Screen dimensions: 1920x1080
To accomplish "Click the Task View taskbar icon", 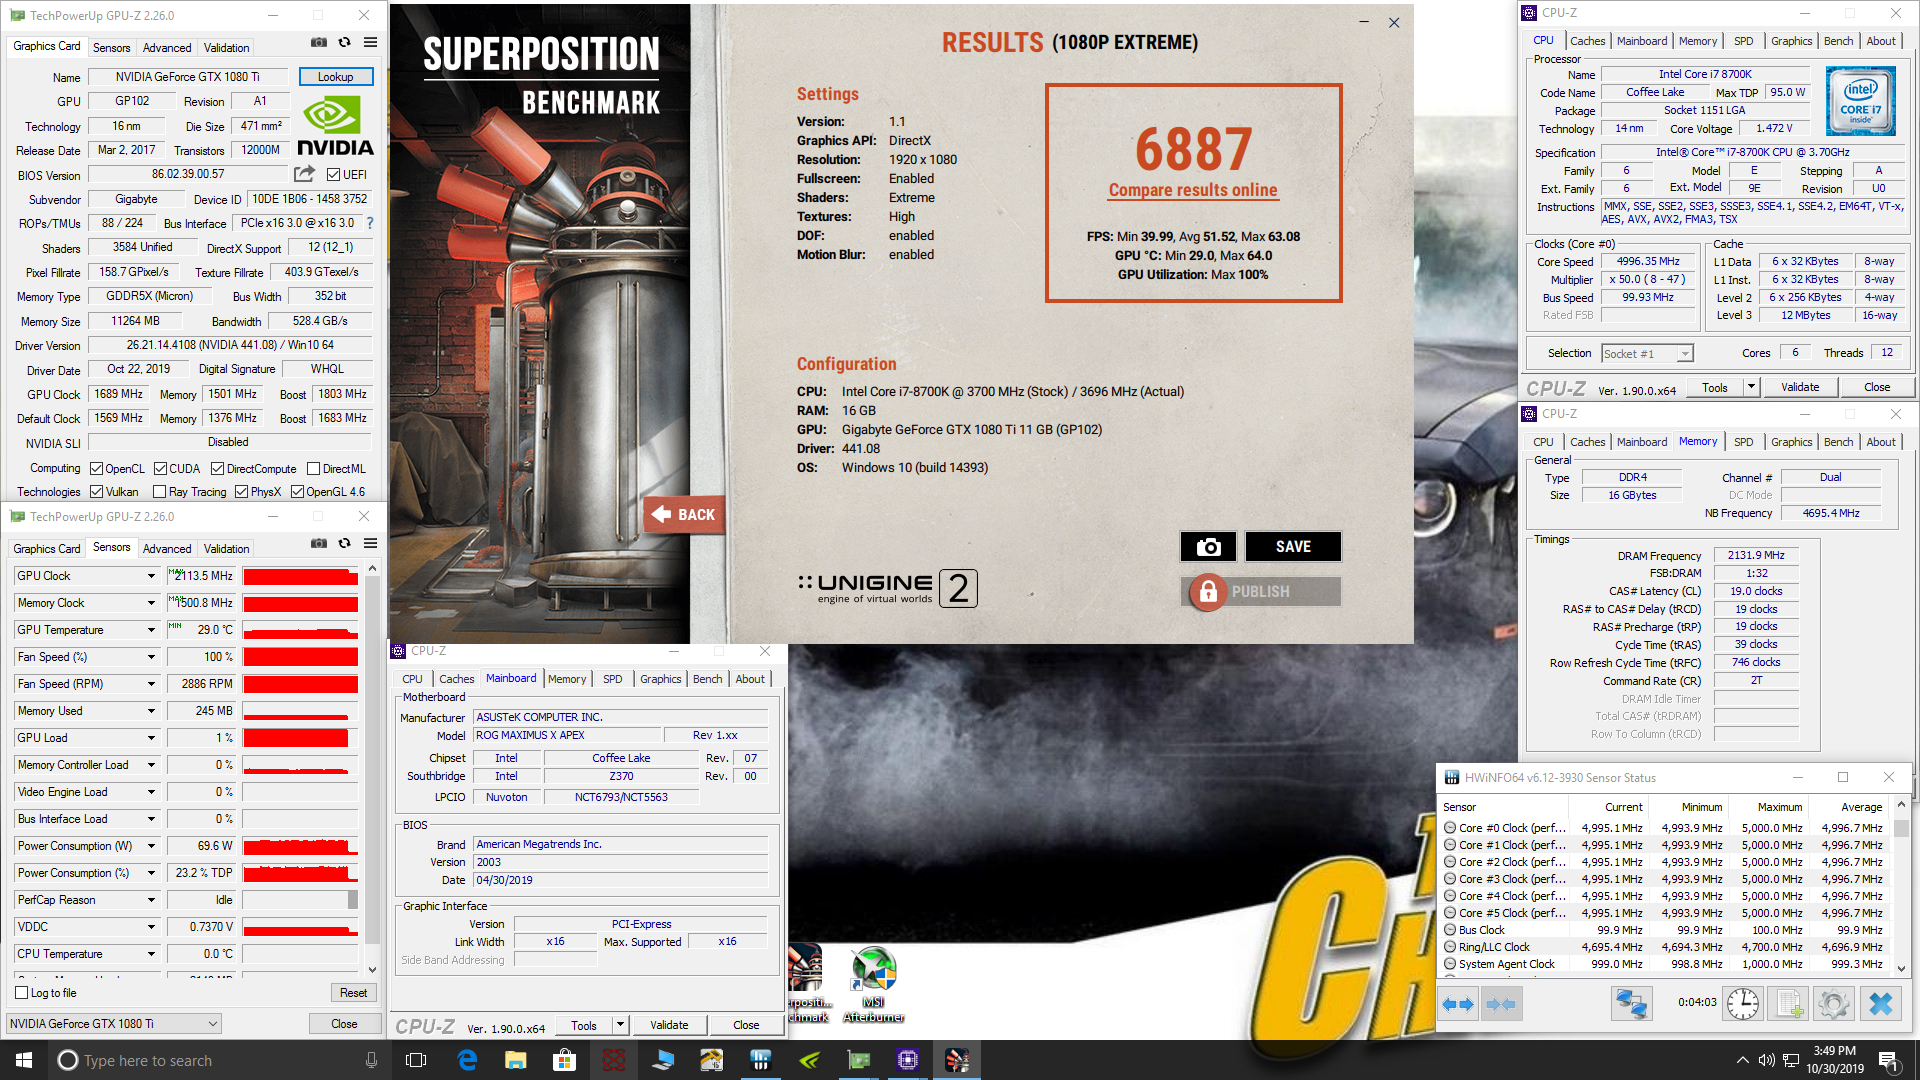I will (x=417, y=1060).
